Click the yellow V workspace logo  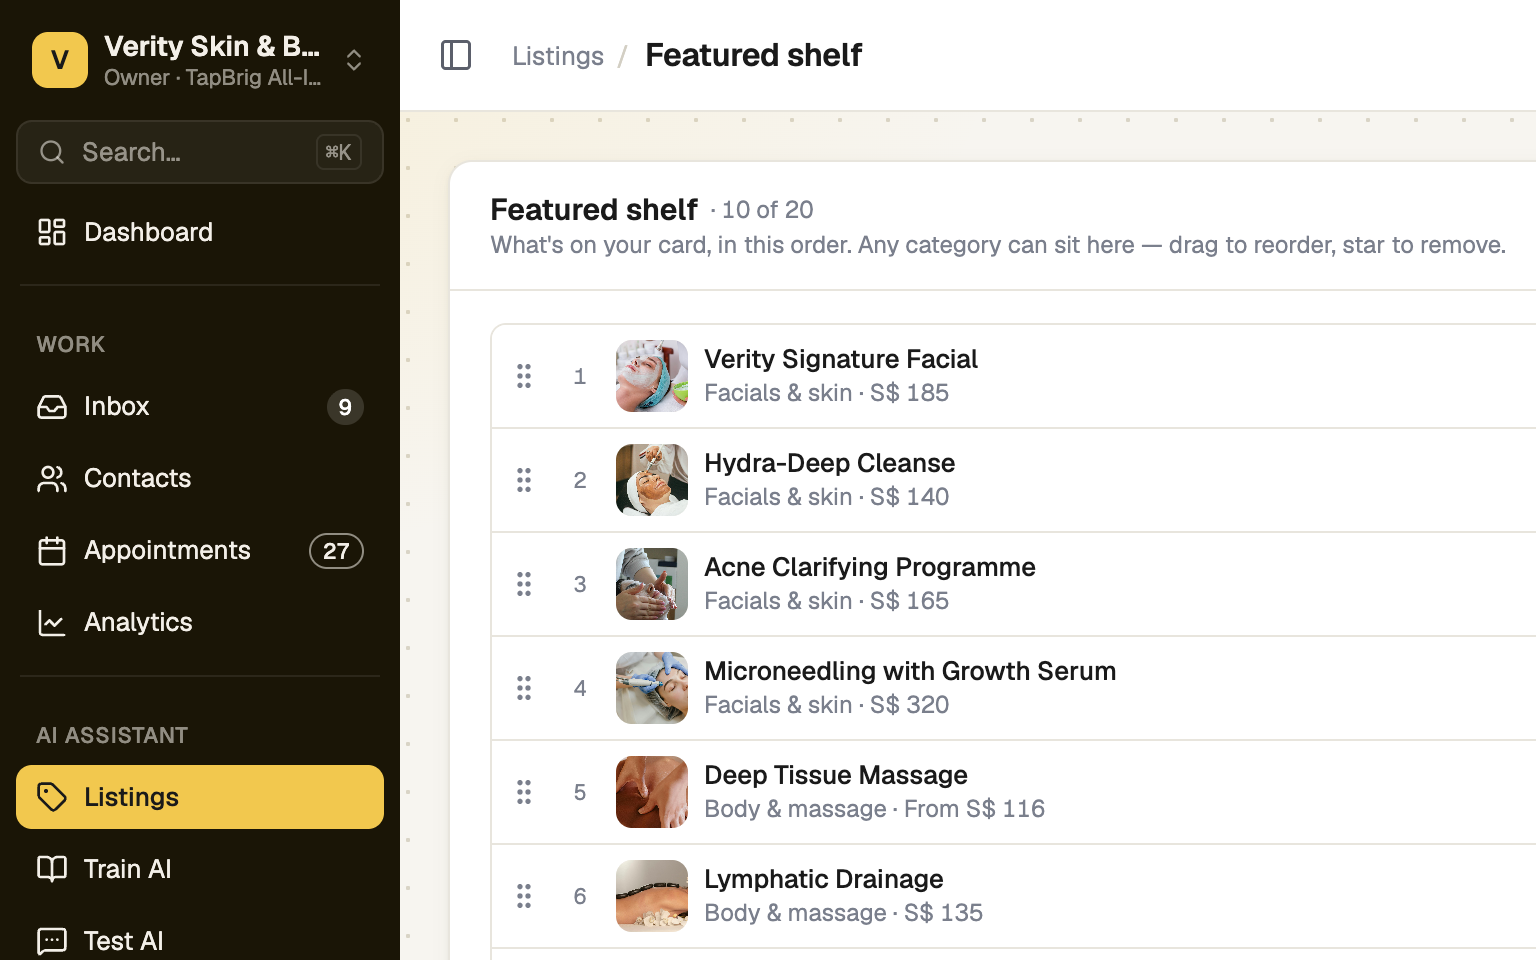pos(60,60)
